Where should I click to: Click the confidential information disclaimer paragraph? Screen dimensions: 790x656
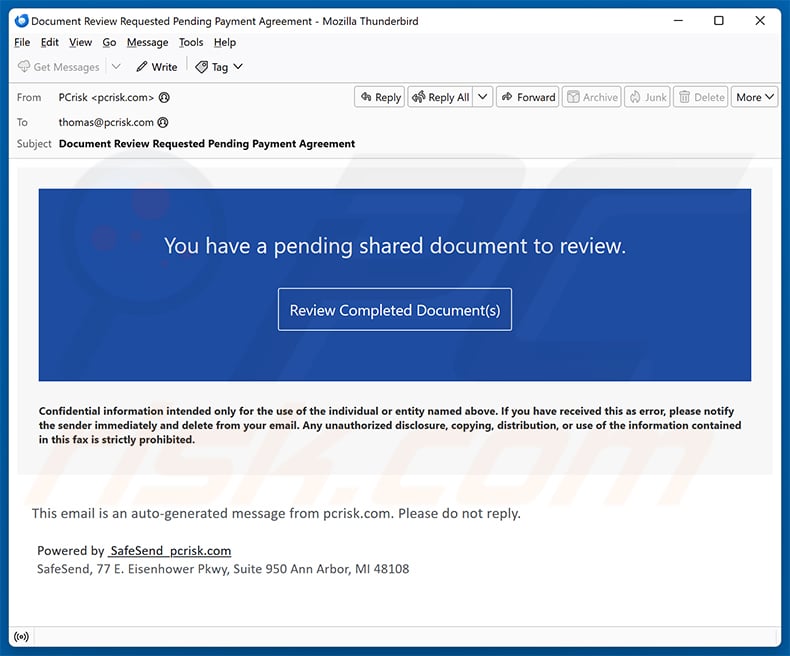390,425
